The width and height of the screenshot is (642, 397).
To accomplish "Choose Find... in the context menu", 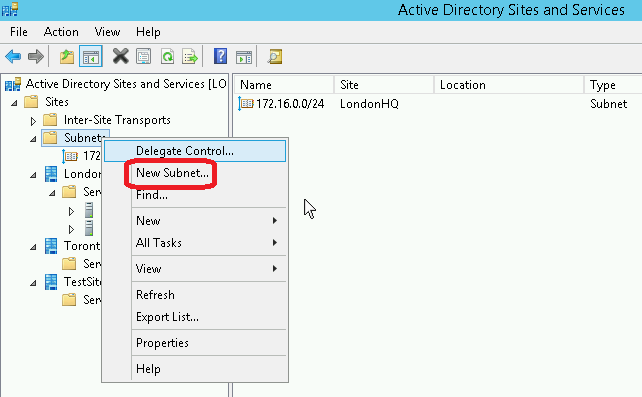I will coord(195,195).
